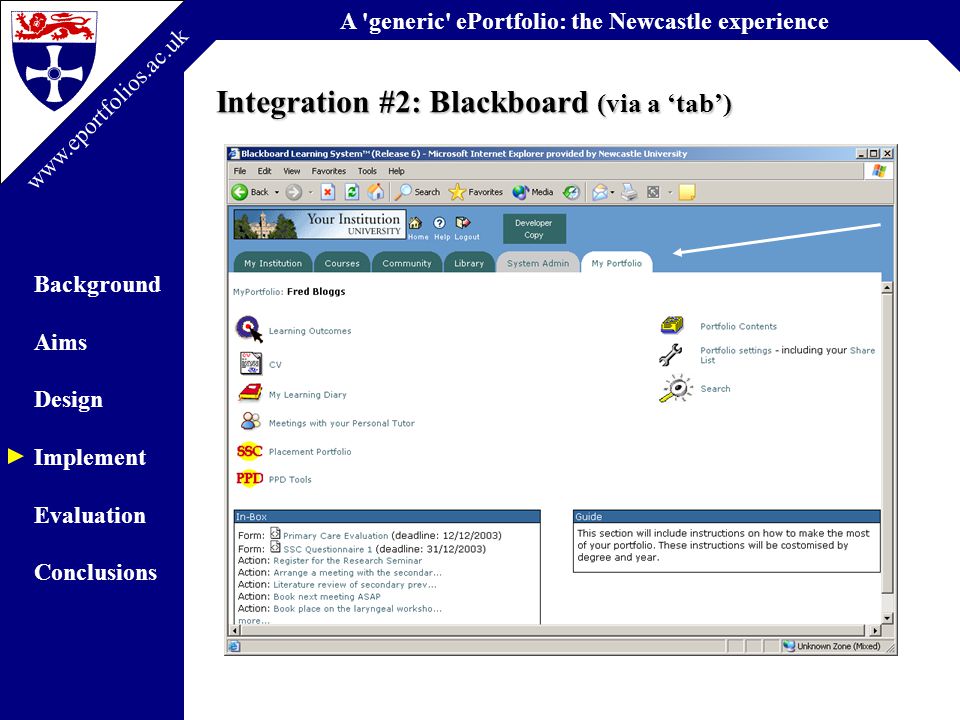Switch to the Community tab

tap(407, 263)
